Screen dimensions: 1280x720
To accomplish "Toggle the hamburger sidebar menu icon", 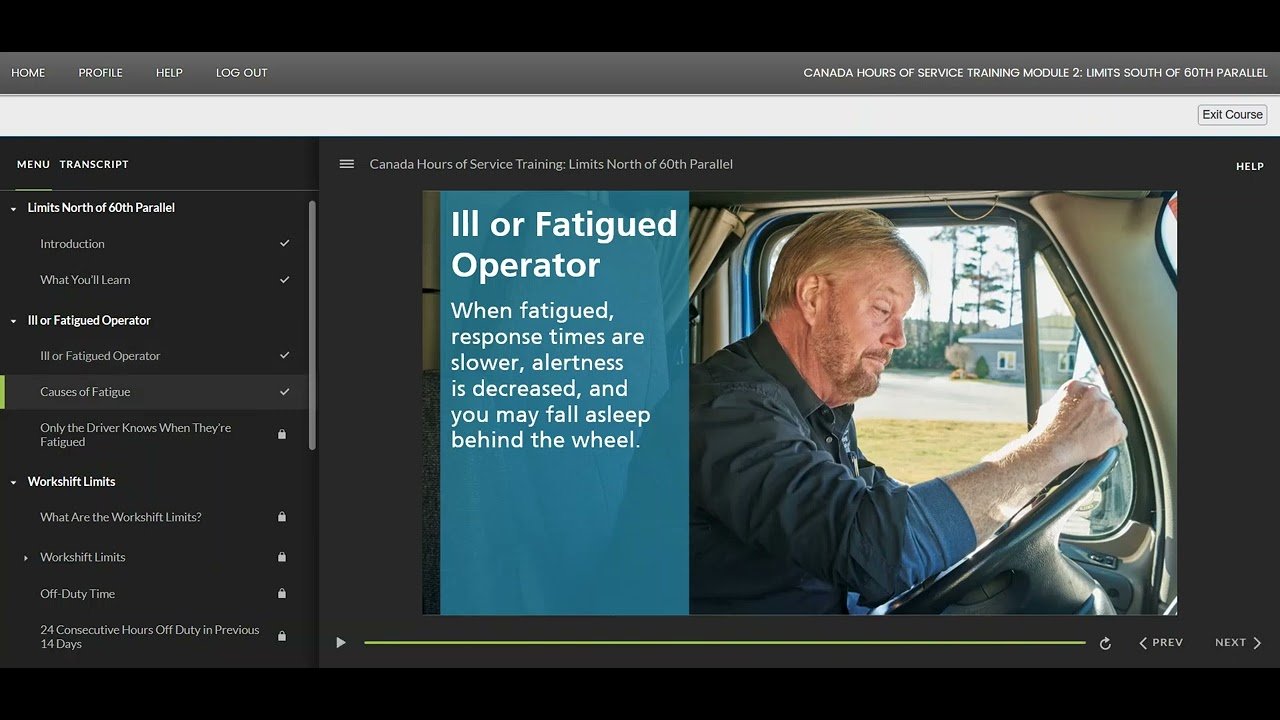I will pyautogui.click(x=347, y=164).
